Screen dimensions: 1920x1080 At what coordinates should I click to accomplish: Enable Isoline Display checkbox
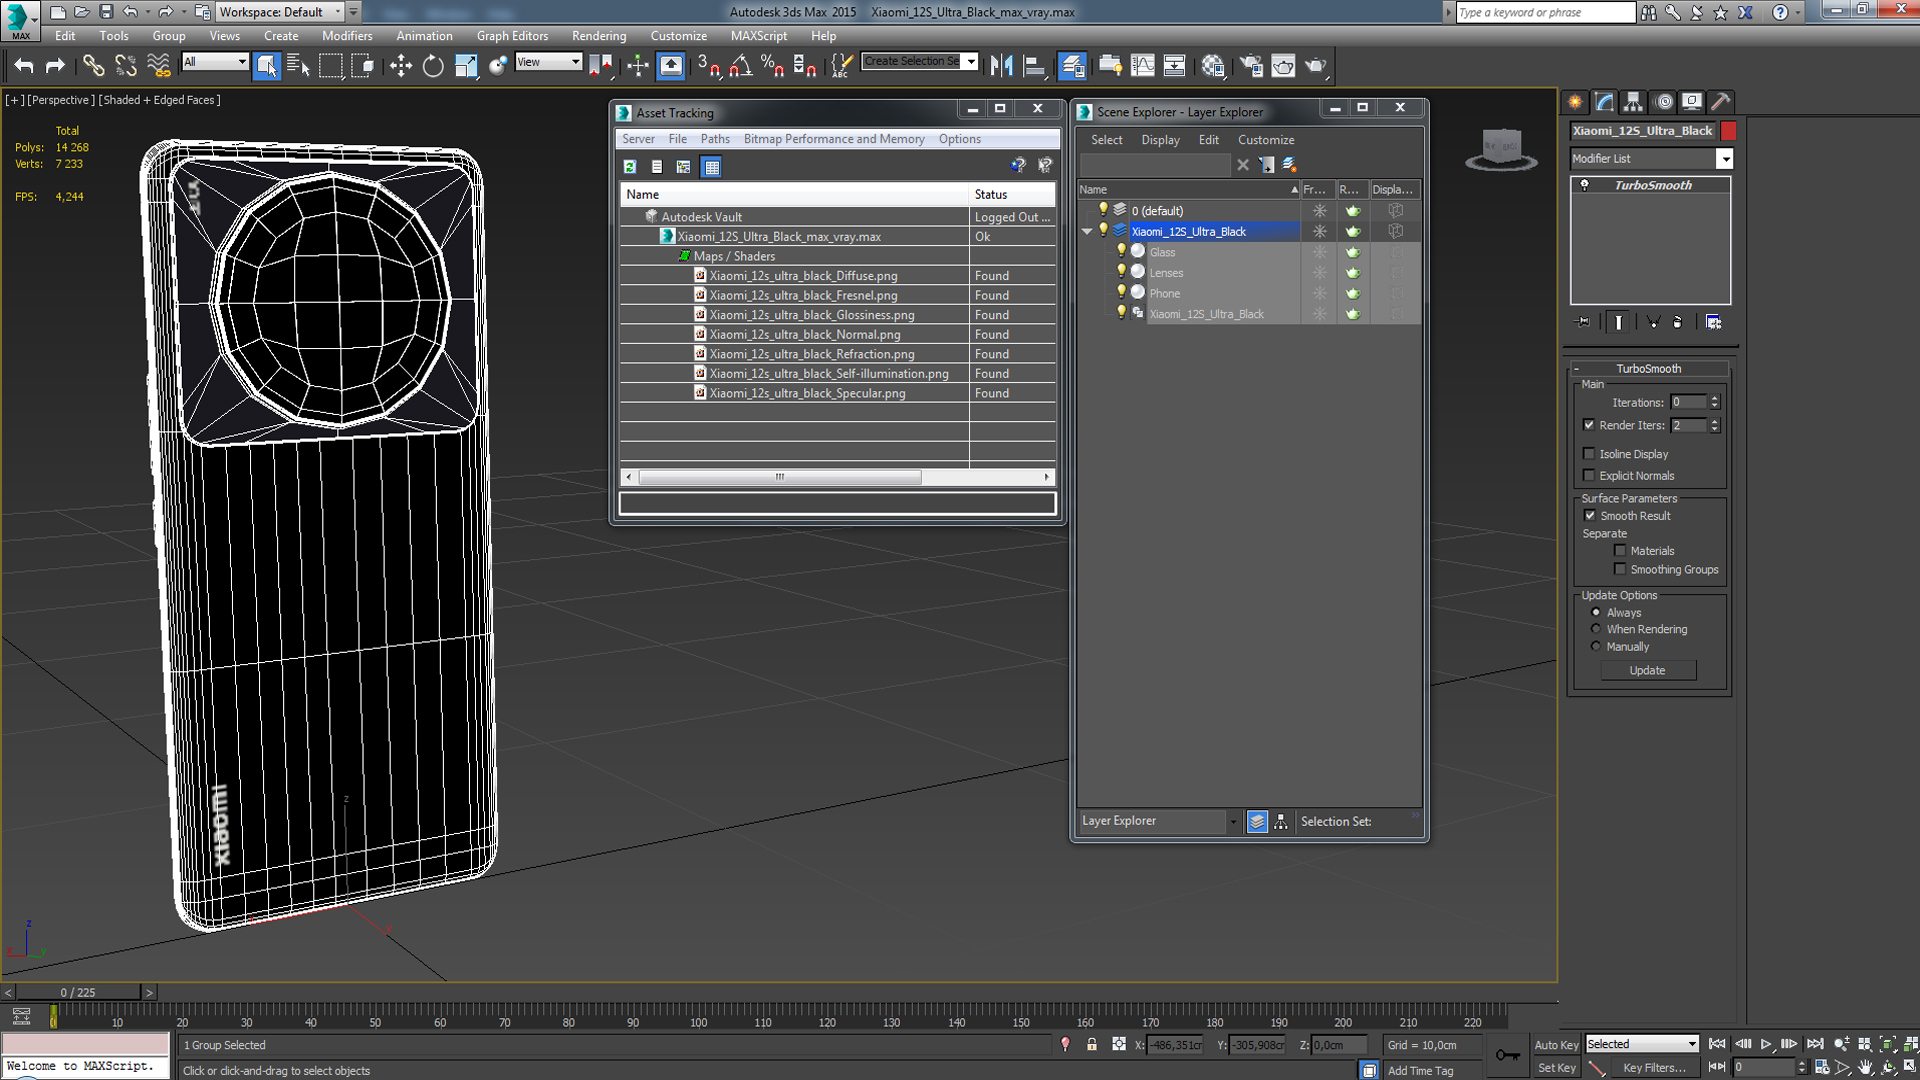tap(1589, 454)
